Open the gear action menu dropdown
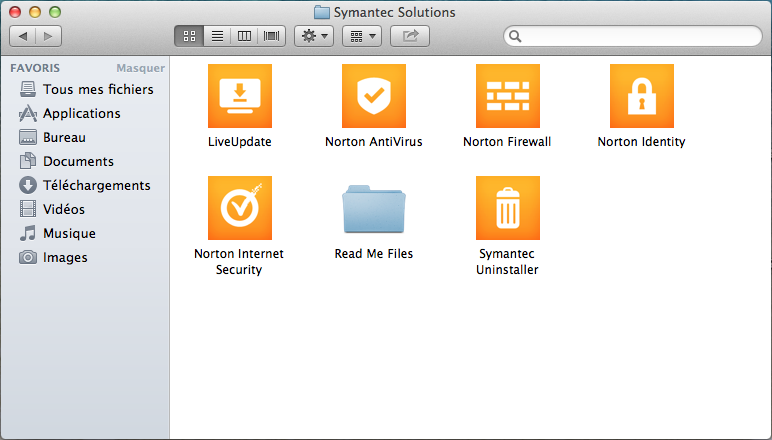The image size is (772, 440). pos(314,36)
